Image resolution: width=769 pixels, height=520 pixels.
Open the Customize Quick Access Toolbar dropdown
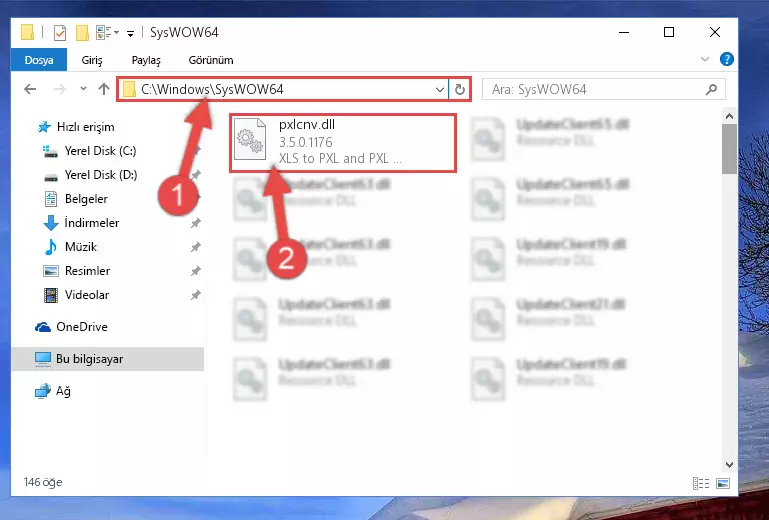130,33
